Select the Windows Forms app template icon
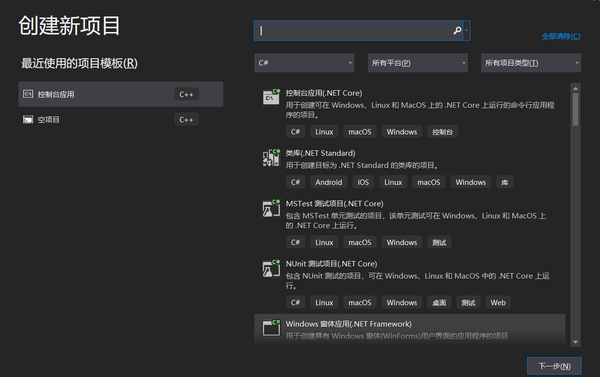The width and height of the screenshot is (600, 377). pos(271,328)
